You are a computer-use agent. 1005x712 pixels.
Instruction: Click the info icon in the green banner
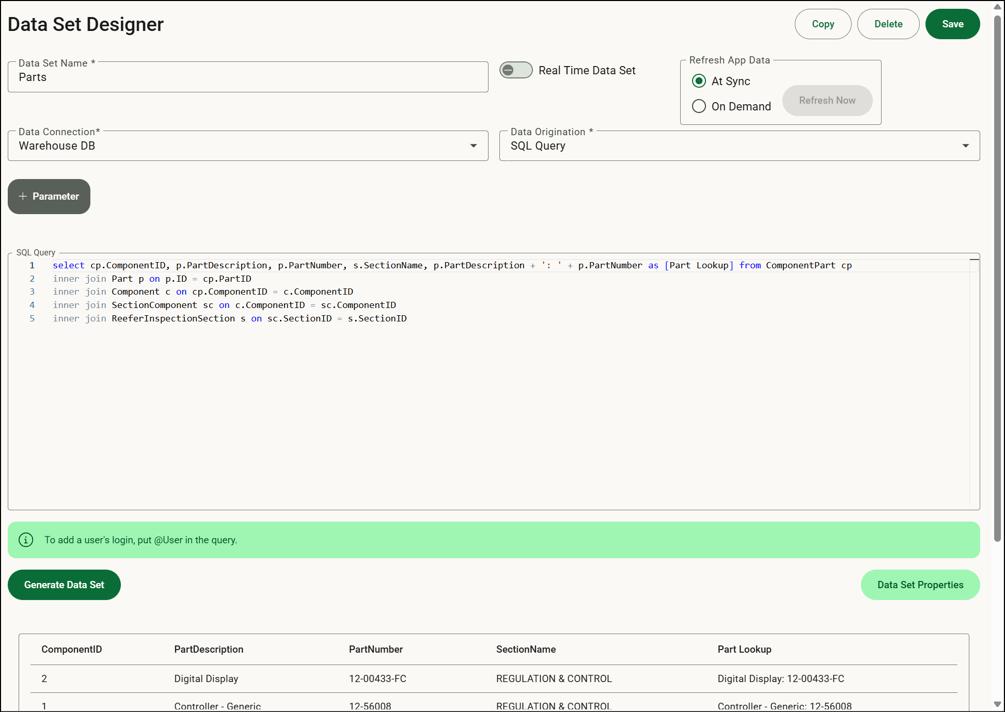[x=25, y=539]
